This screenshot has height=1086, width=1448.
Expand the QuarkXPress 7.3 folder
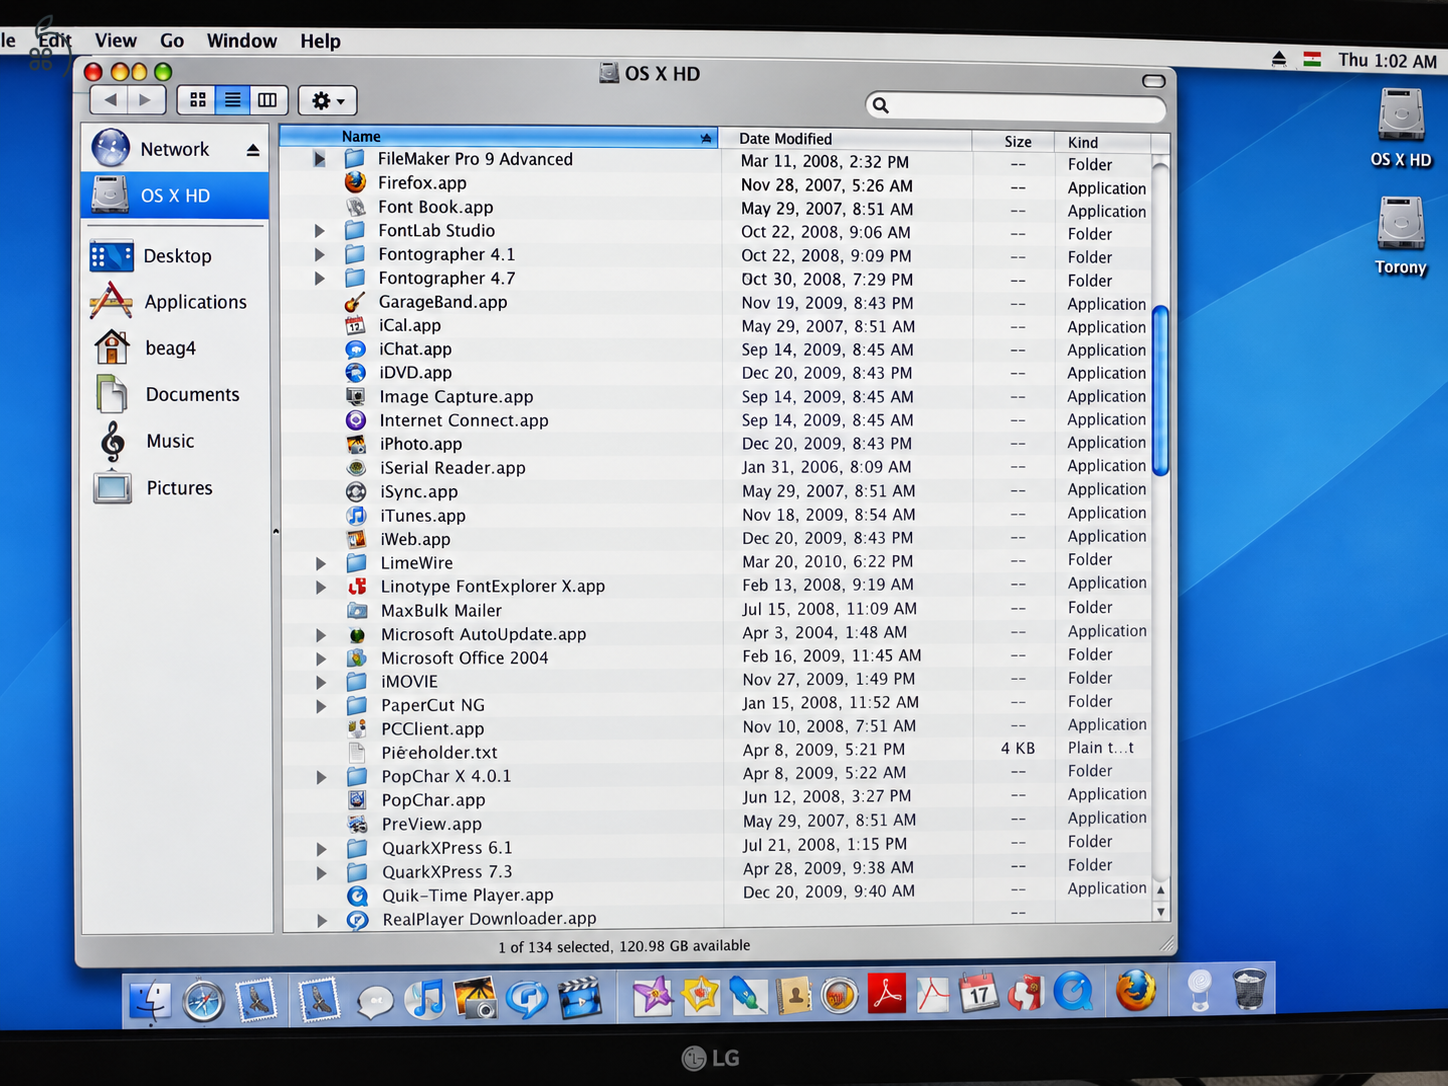(x=321, y=872)
